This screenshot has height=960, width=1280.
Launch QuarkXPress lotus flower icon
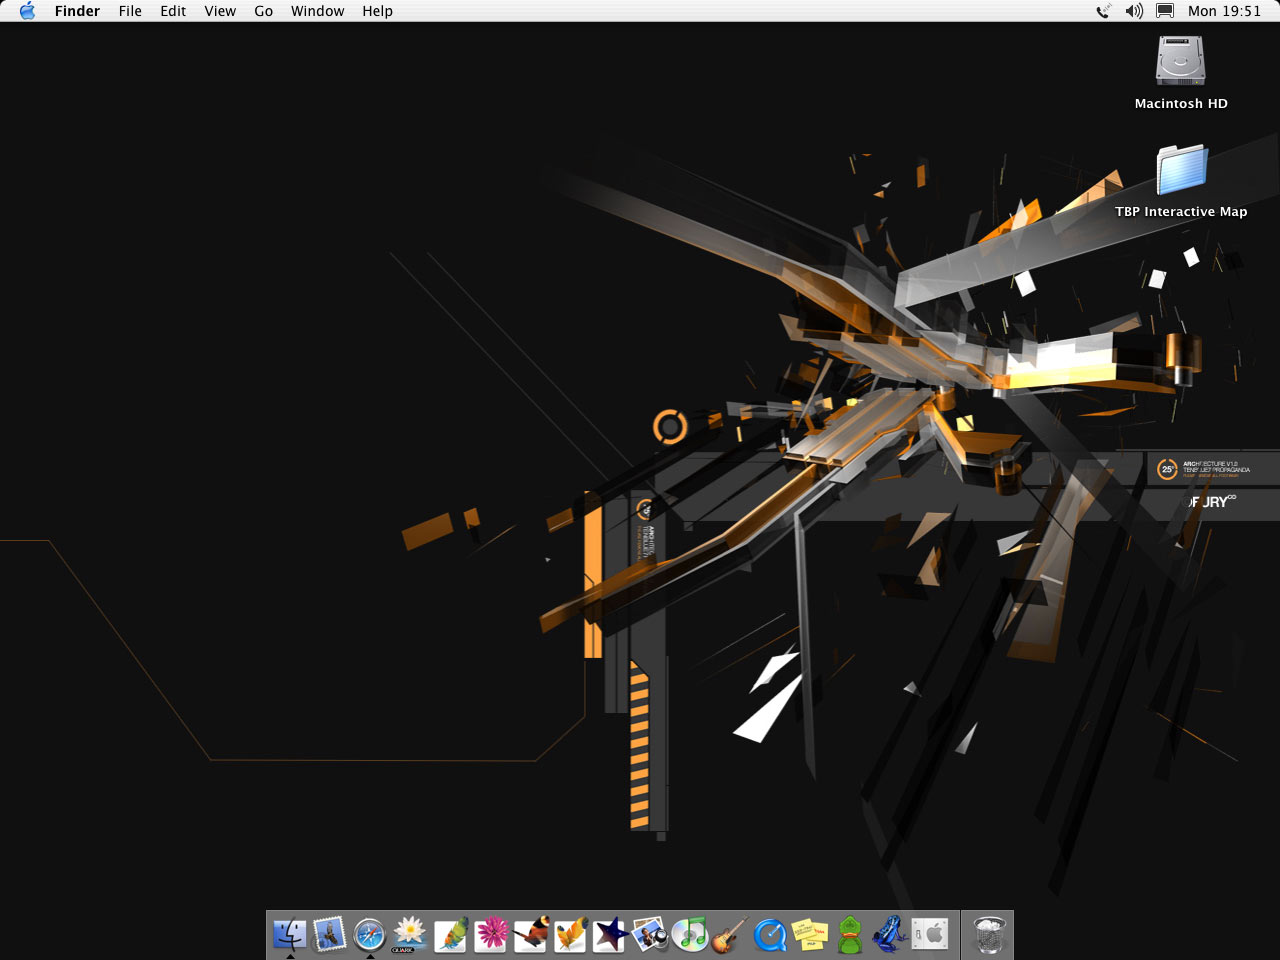coord(410,935)
